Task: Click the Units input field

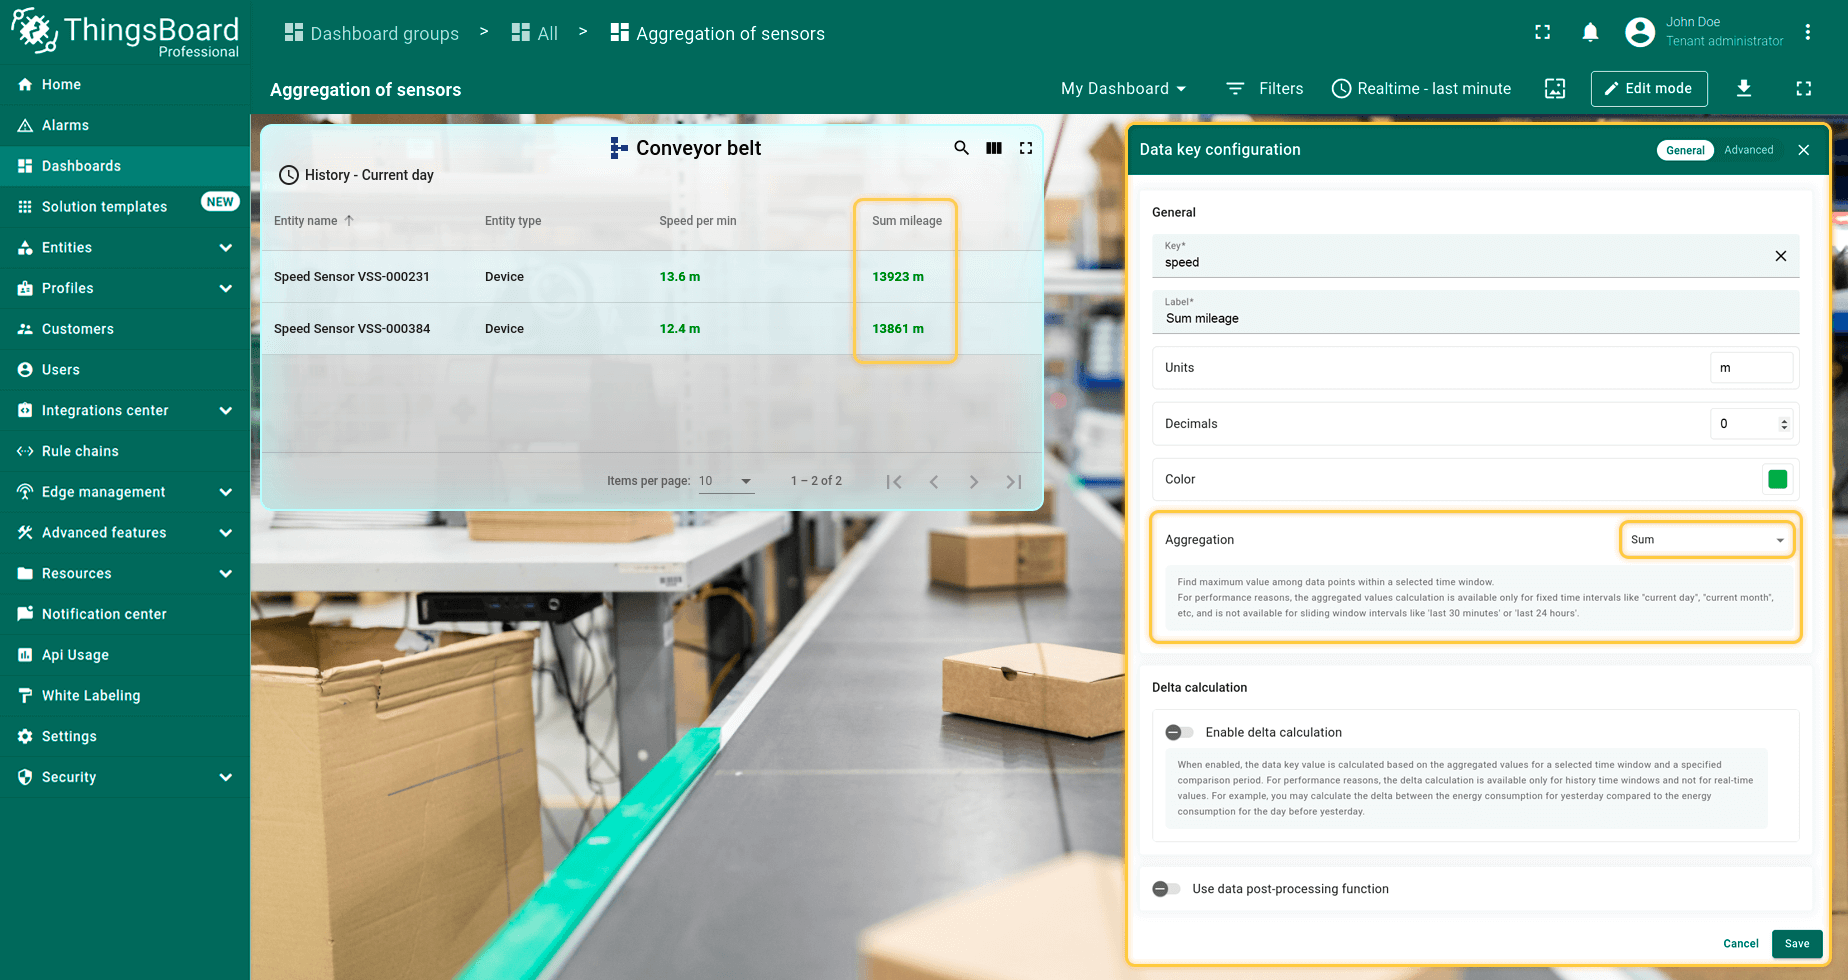Action: pos(1750,368)
